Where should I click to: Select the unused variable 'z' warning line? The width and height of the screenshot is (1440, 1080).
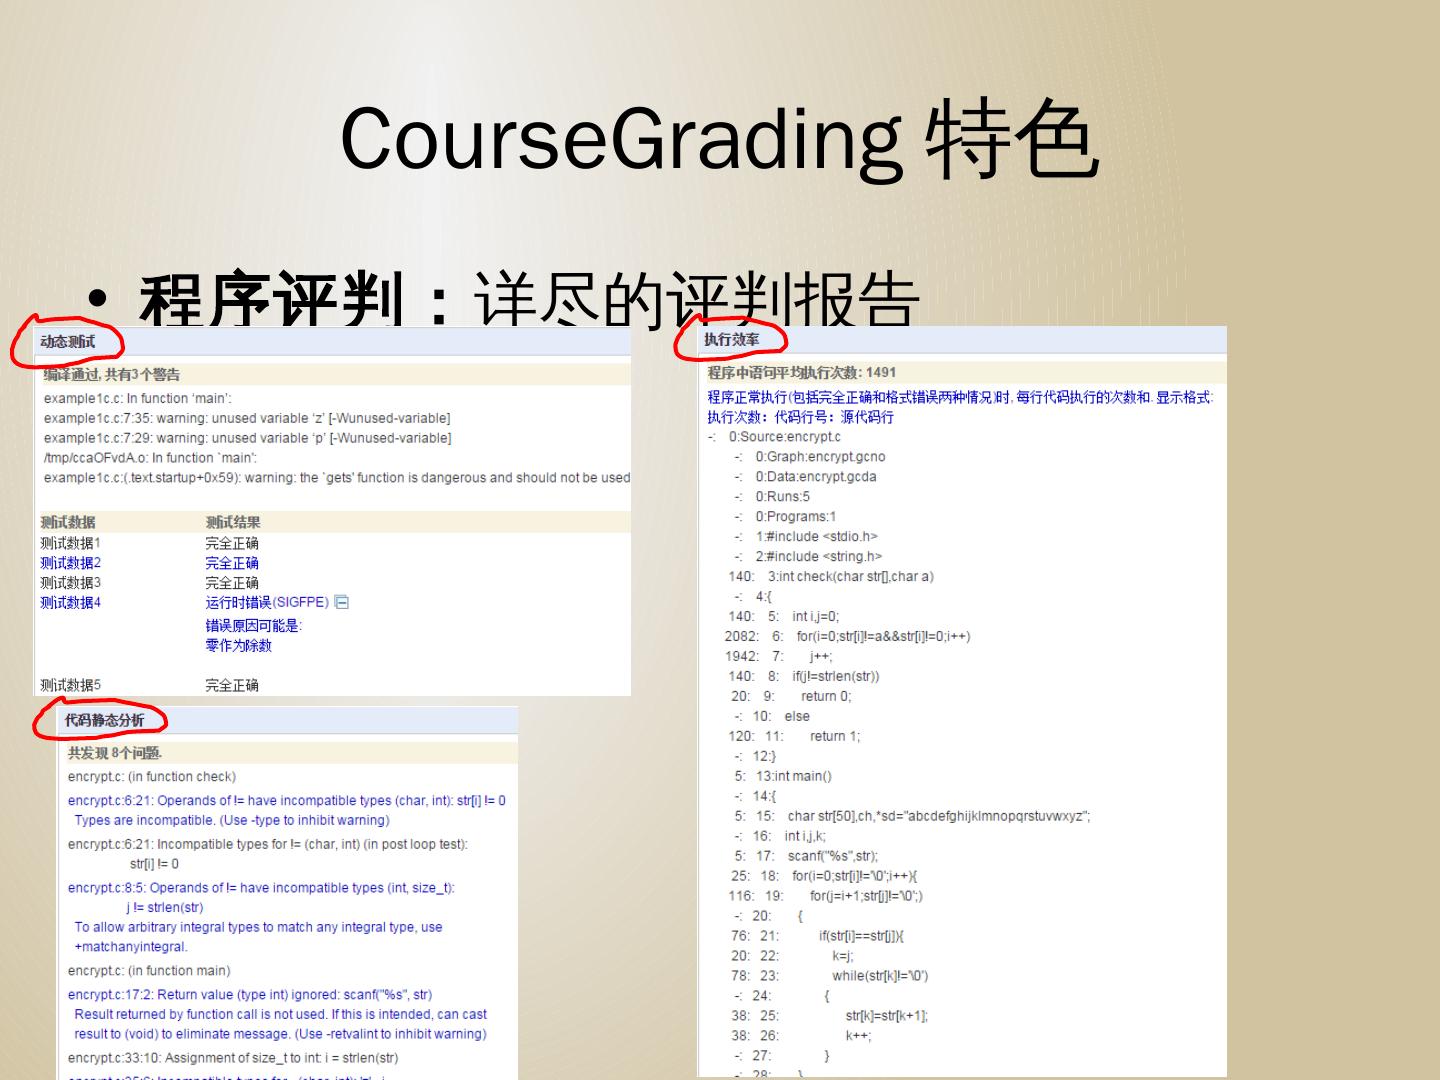pyautogui.click(x=247, y=418)
